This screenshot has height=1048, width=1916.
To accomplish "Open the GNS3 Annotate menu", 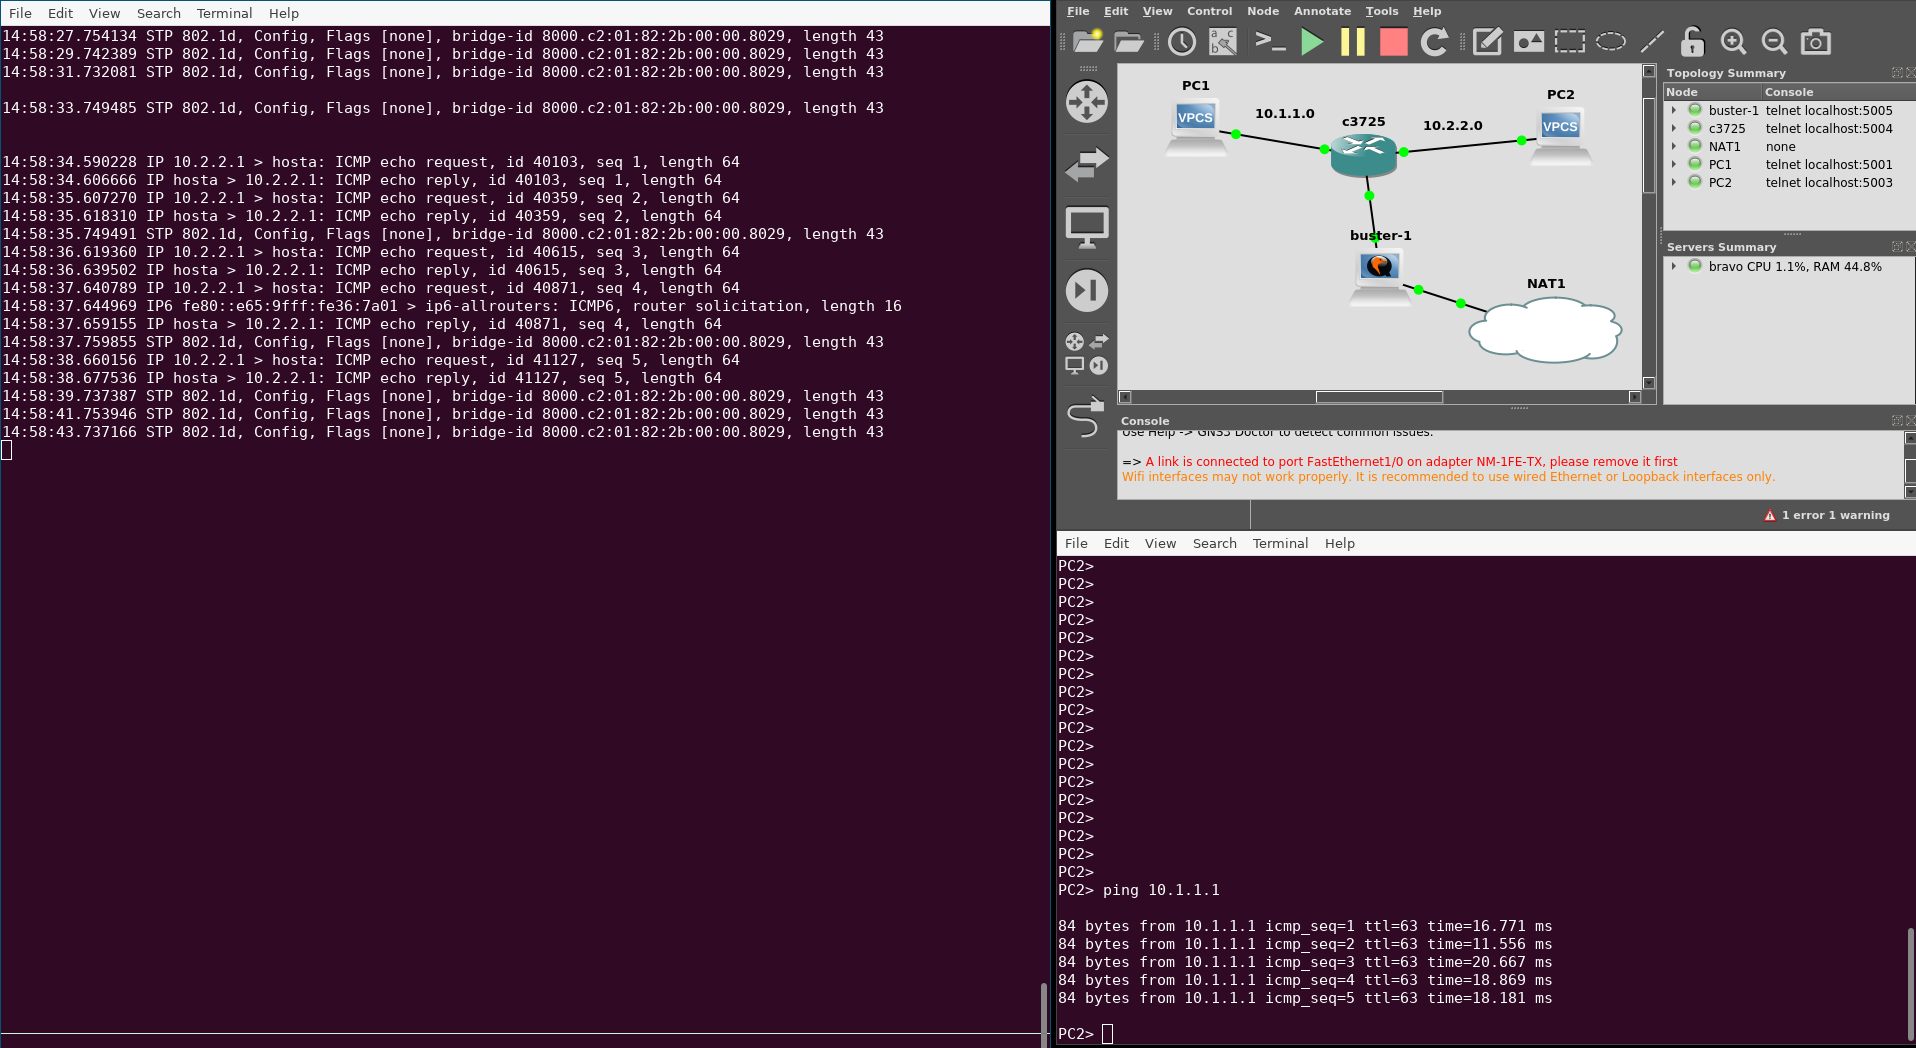I will [x=1322, y=11].
